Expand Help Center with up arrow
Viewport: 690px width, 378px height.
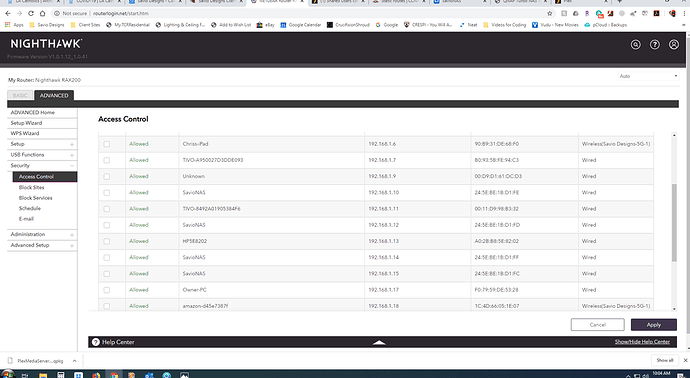(x=379, y=342)
